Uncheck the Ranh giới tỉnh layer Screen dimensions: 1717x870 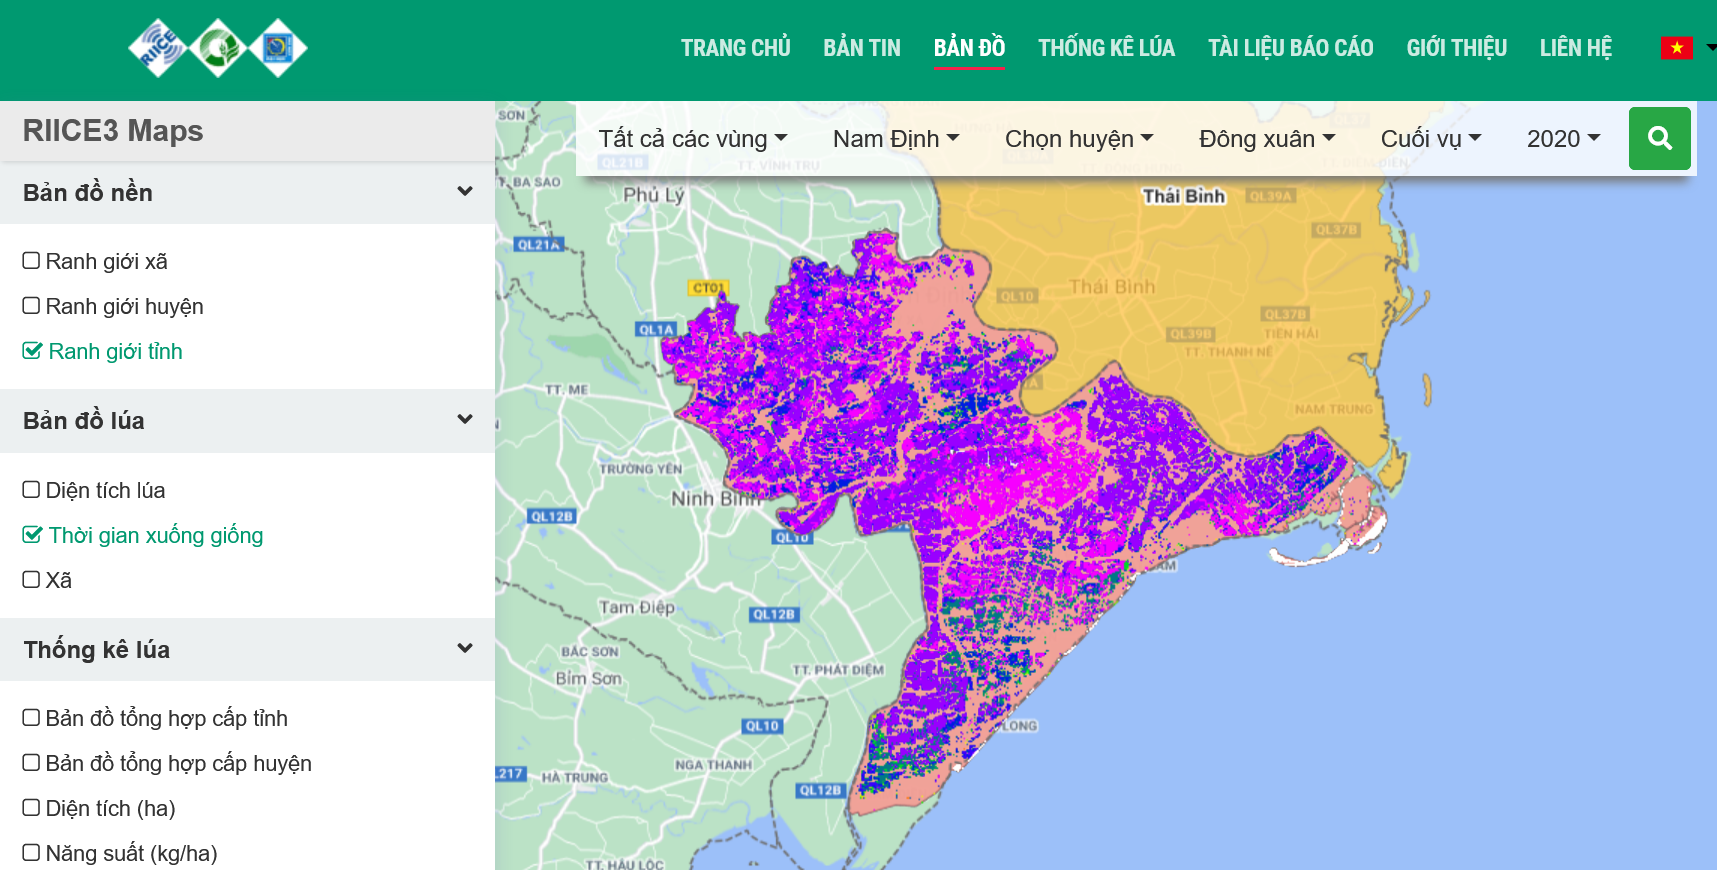click(x=32, y=351)
